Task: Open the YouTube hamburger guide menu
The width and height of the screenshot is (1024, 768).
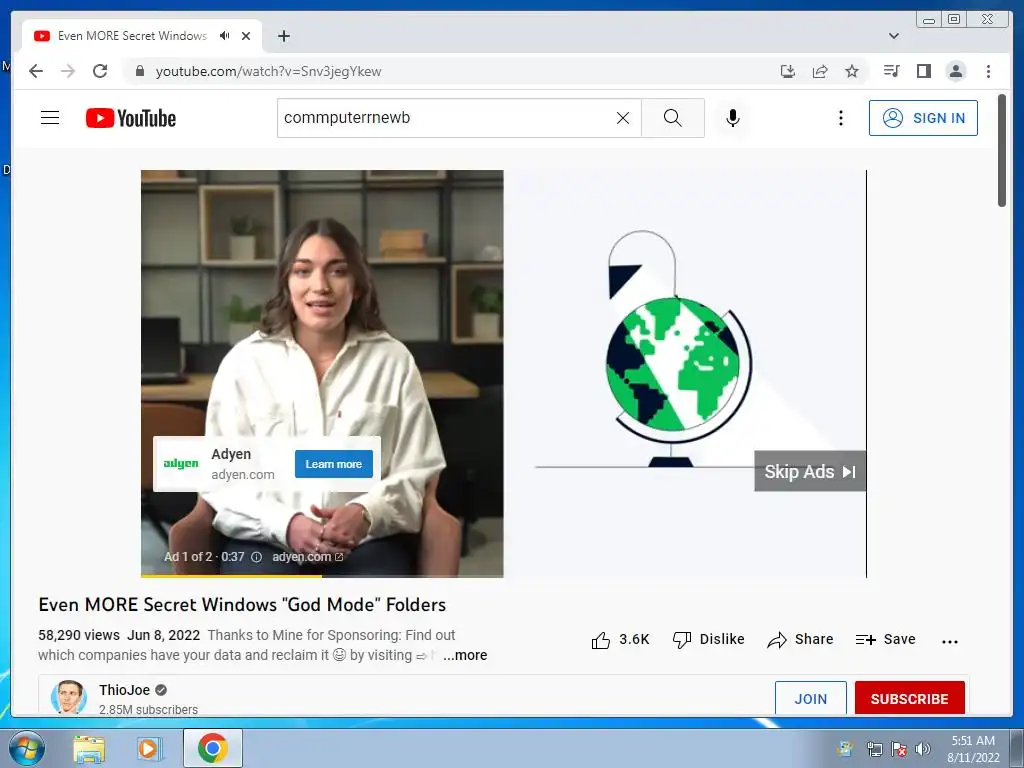Action: 50,118
